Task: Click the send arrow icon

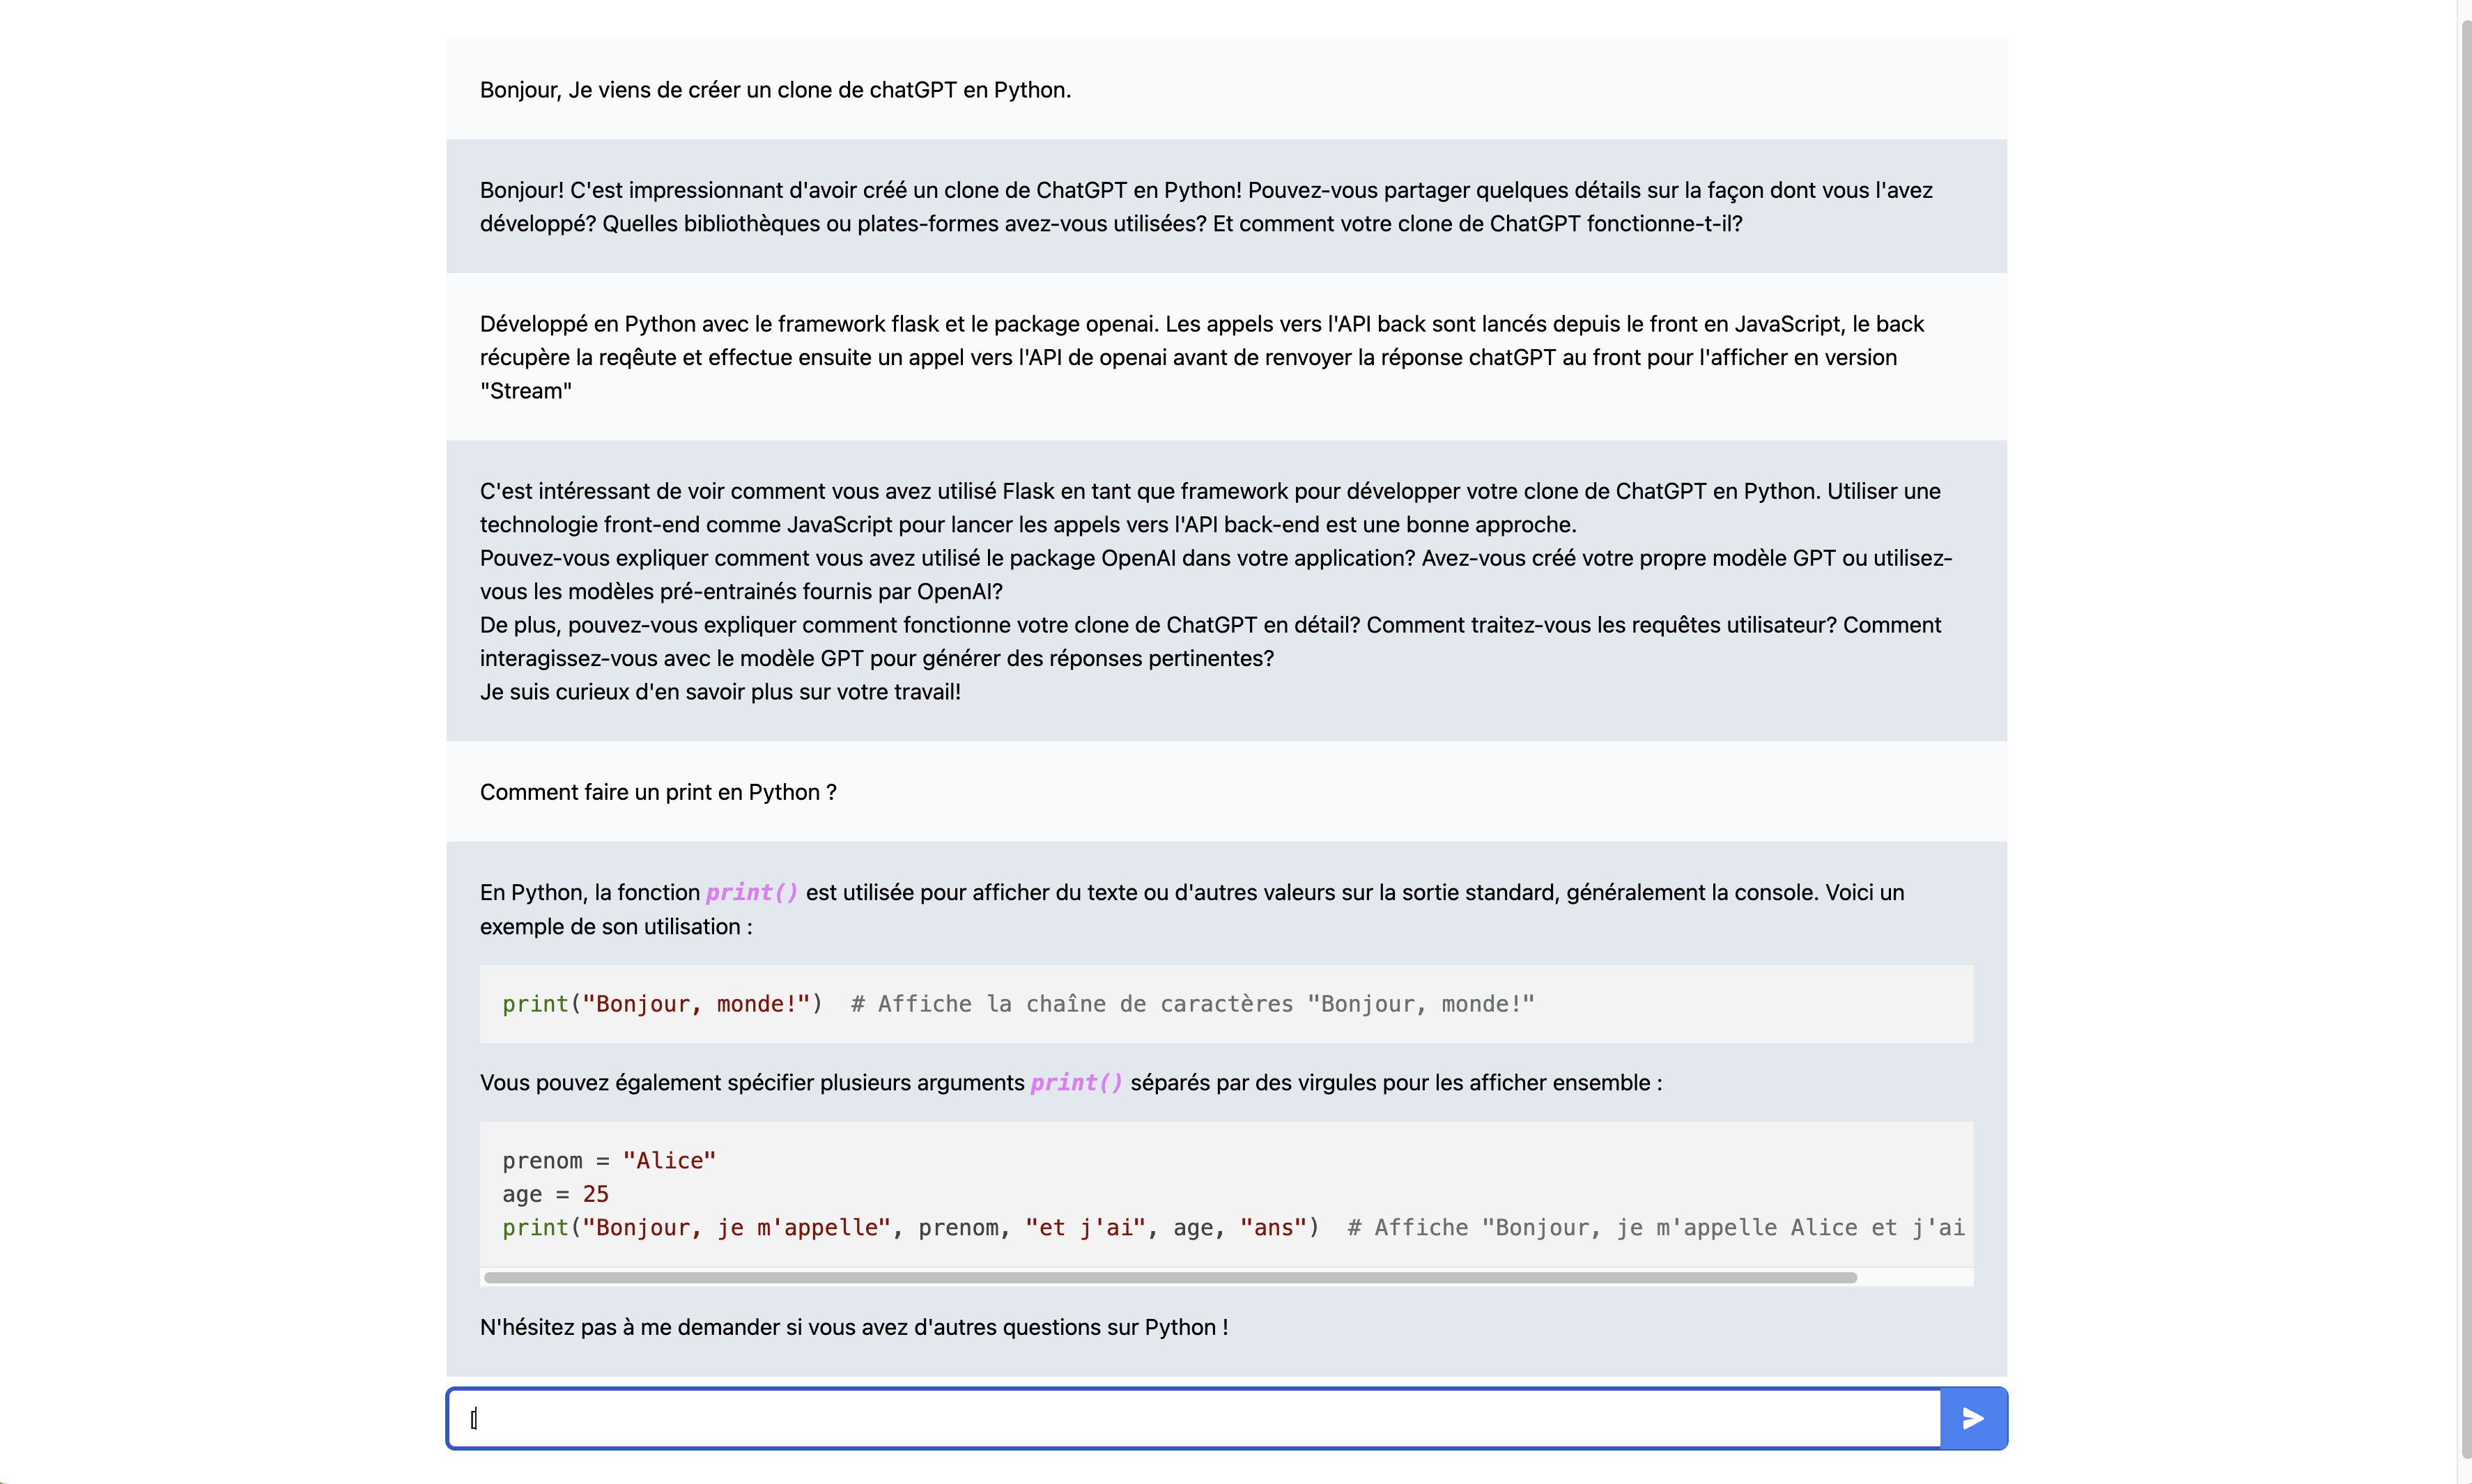Action: (x=1972, y=1418)
